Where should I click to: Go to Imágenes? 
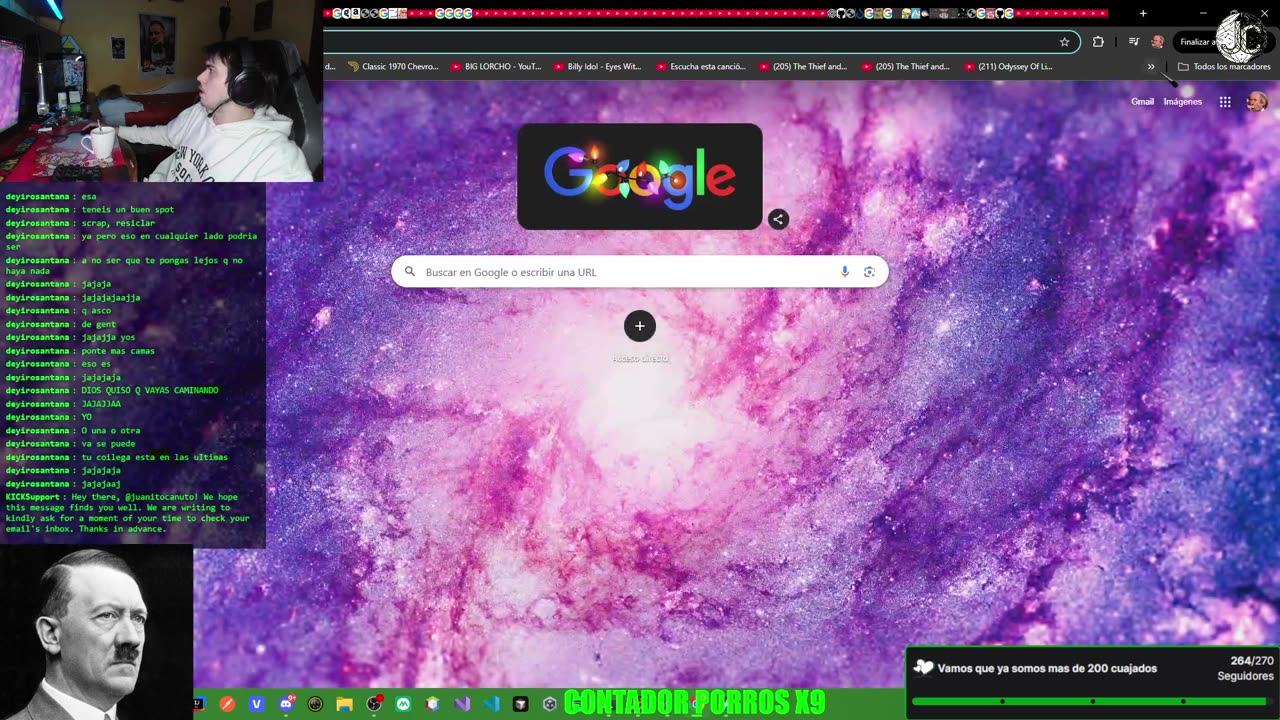[1183, 102]
